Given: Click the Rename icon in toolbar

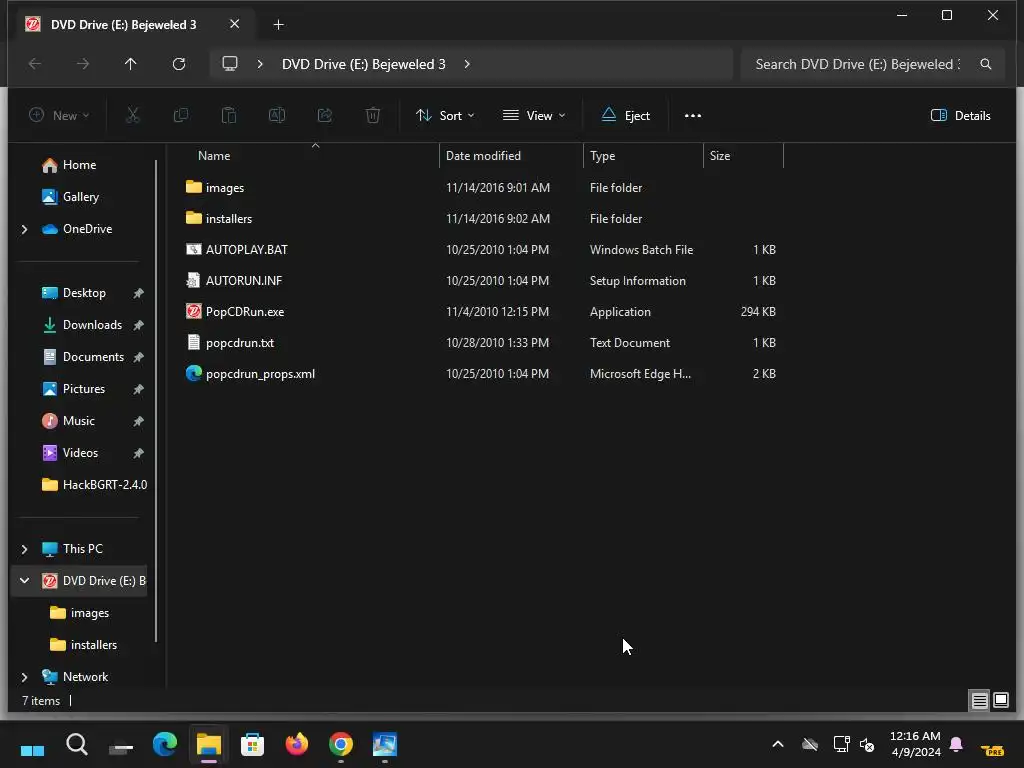Looking at the screenshot, I should 277,116.
